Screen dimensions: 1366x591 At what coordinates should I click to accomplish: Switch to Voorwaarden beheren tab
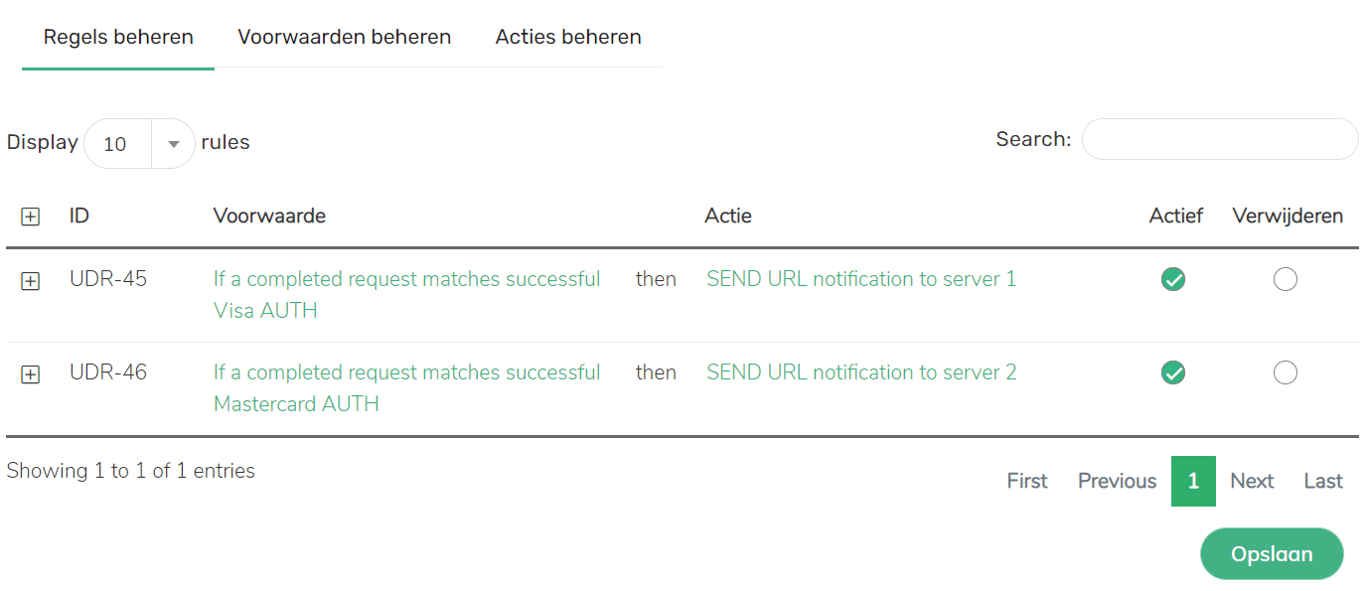(344, 38)
